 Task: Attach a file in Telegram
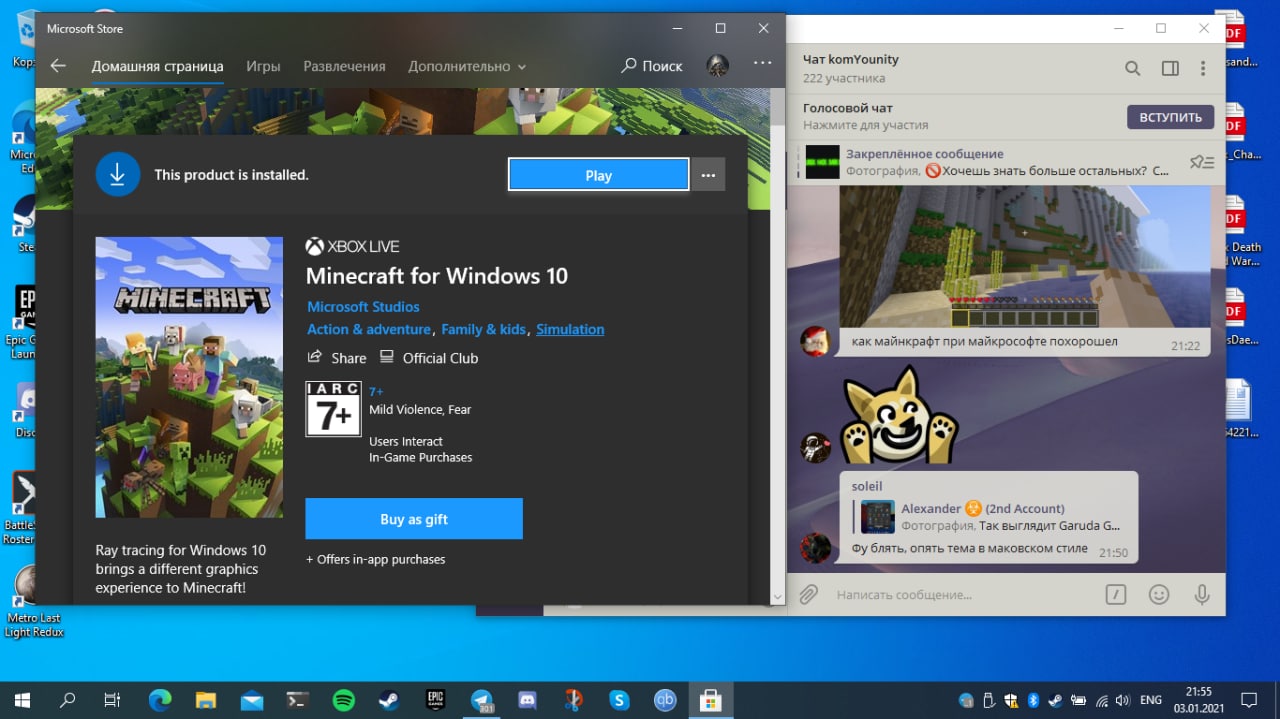[808, 594]
